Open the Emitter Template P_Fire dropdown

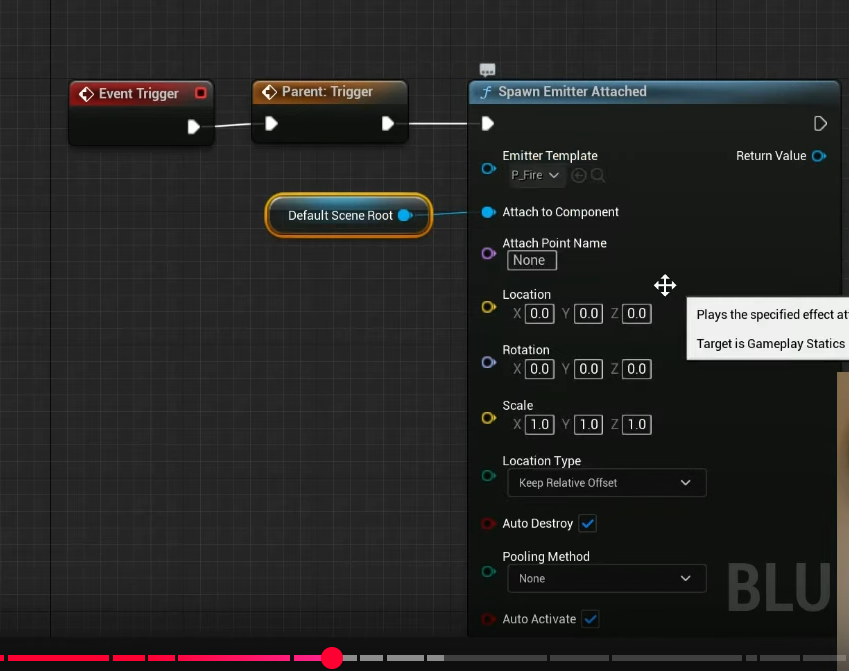[535, 175]
